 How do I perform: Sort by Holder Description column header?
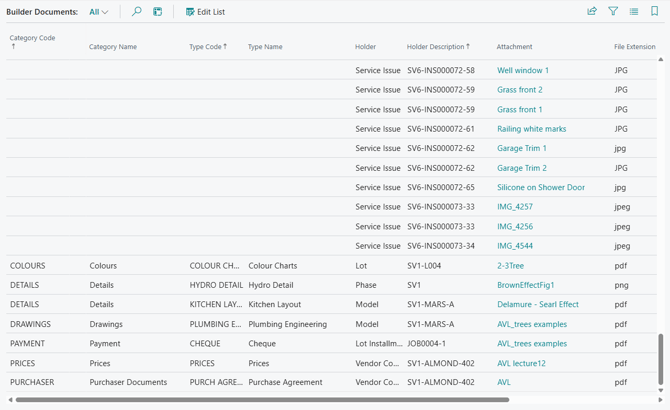point(438,47)
